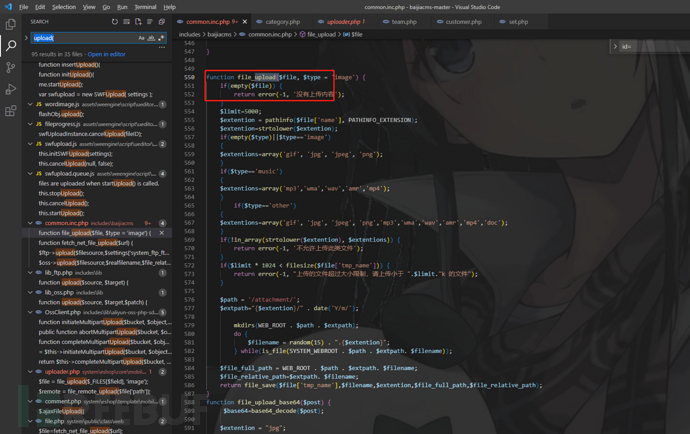The height and width of the screenshot is (434, 690).
Task: Click line number 576 in gutter
Action: pos(189,300)
